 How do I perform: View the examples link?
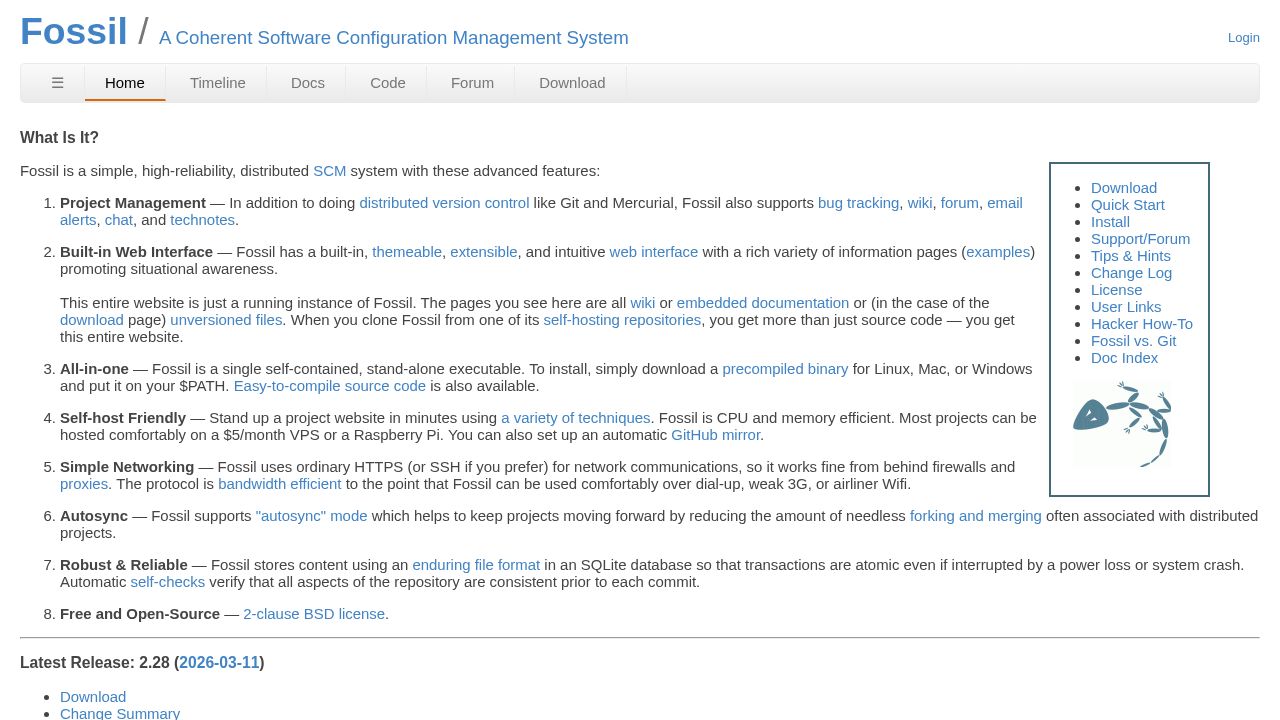point(998,252)
